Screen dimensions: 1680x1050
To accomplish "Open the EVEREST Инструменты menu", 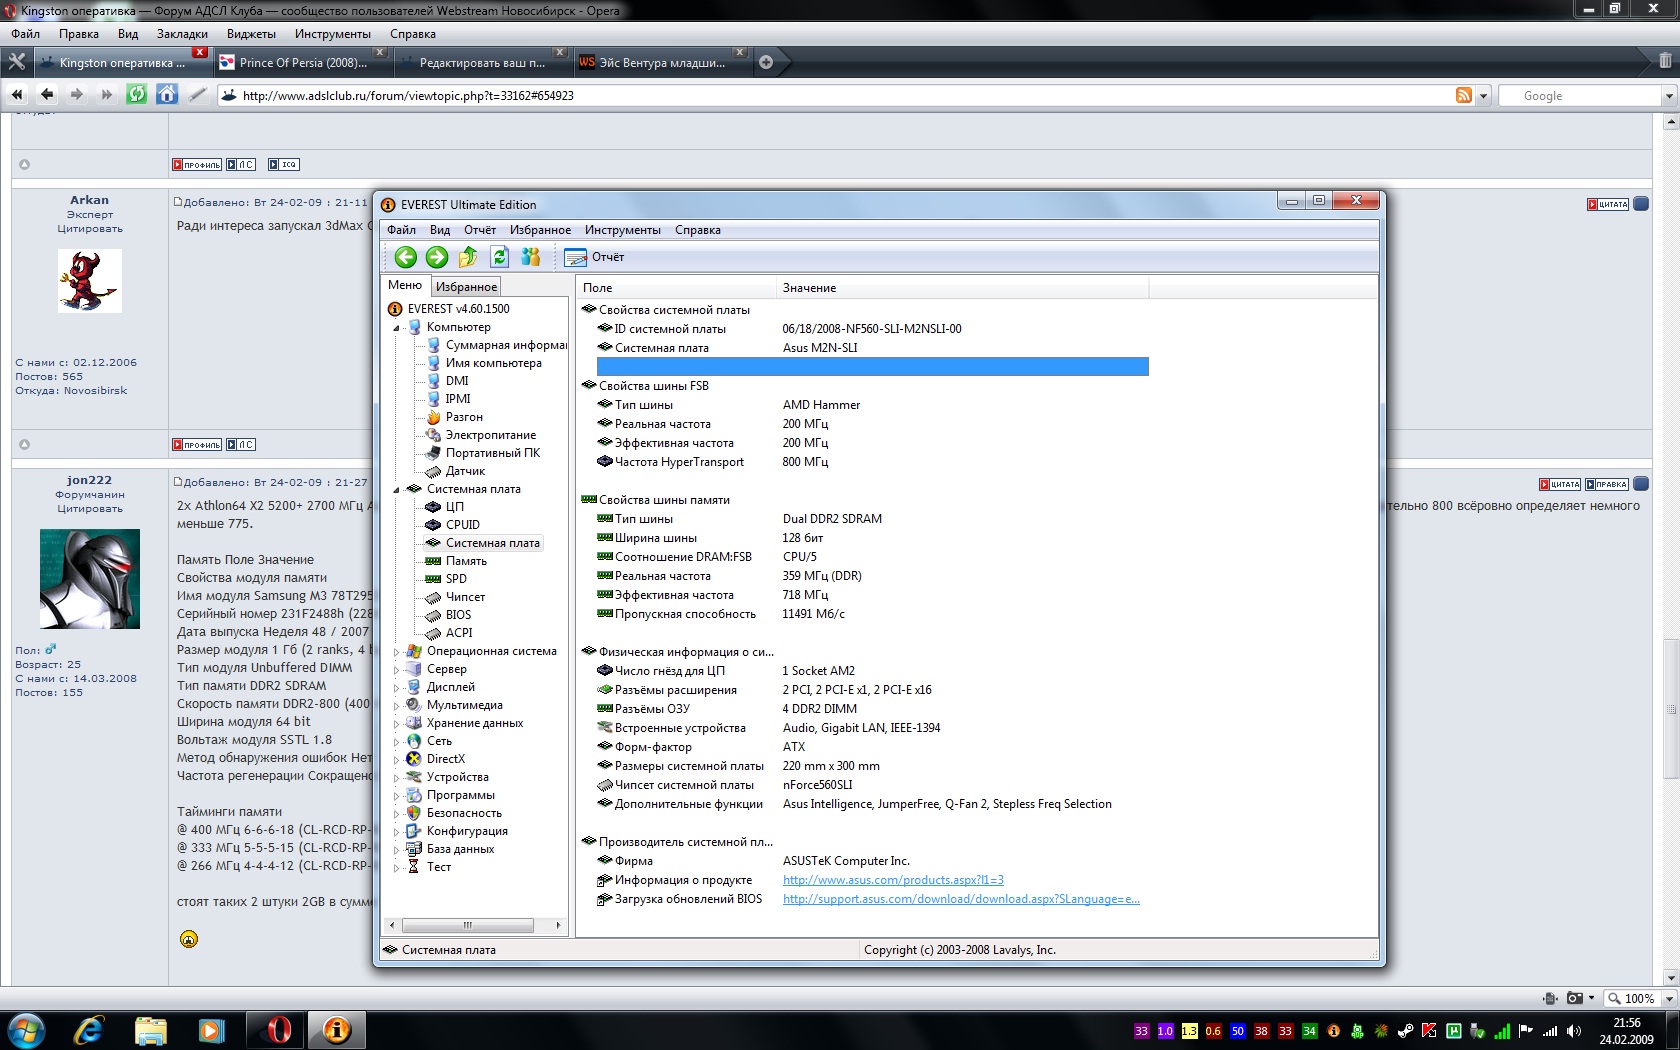I will pos(623,230).
